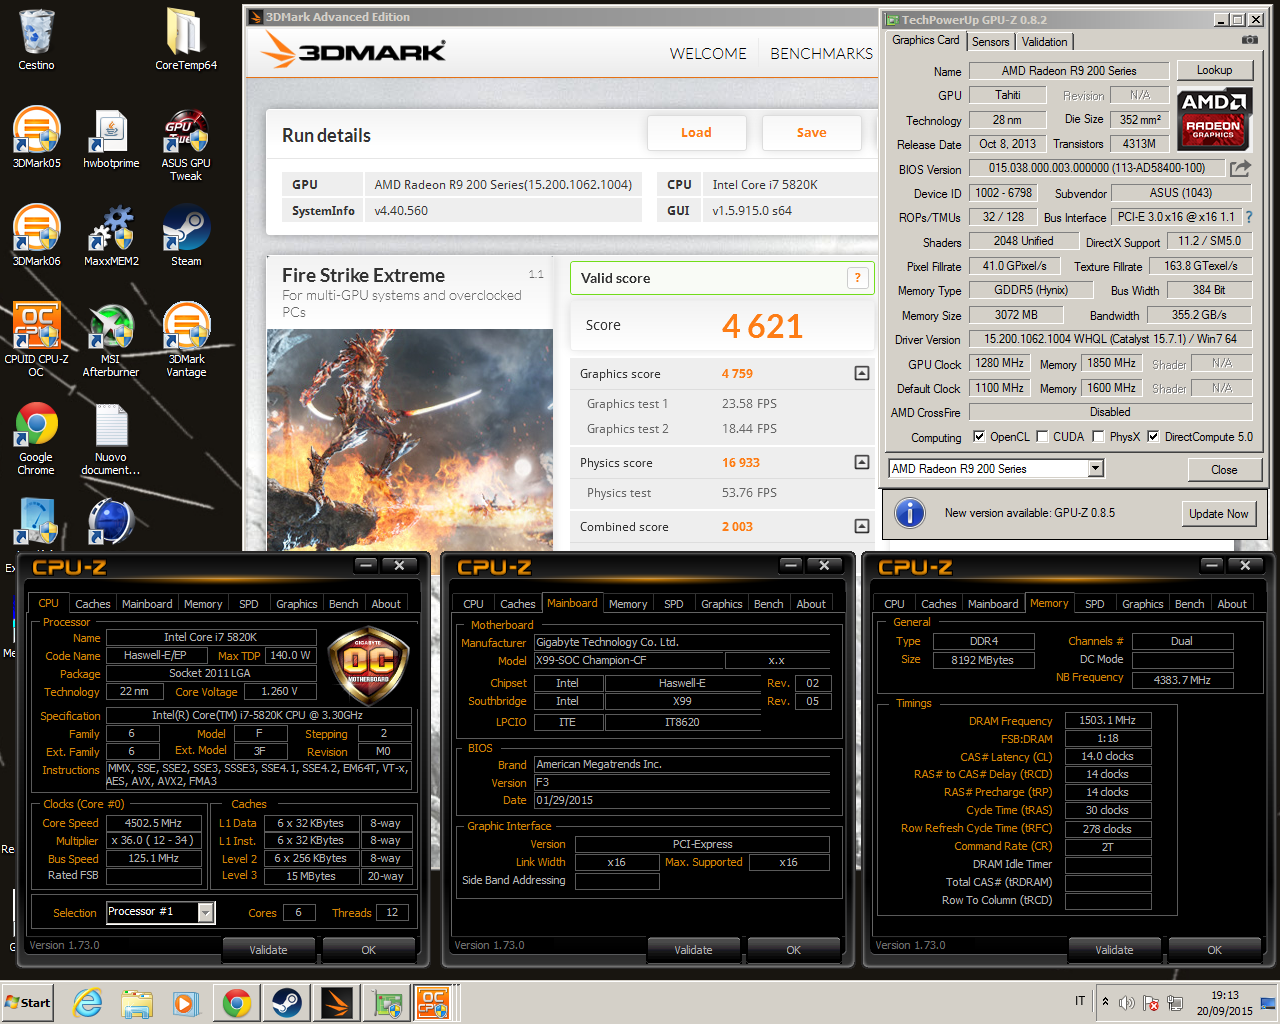Switch to Chrome in the taskbar
This screenshot has width=1280, height=1024.
point(237,1003)
